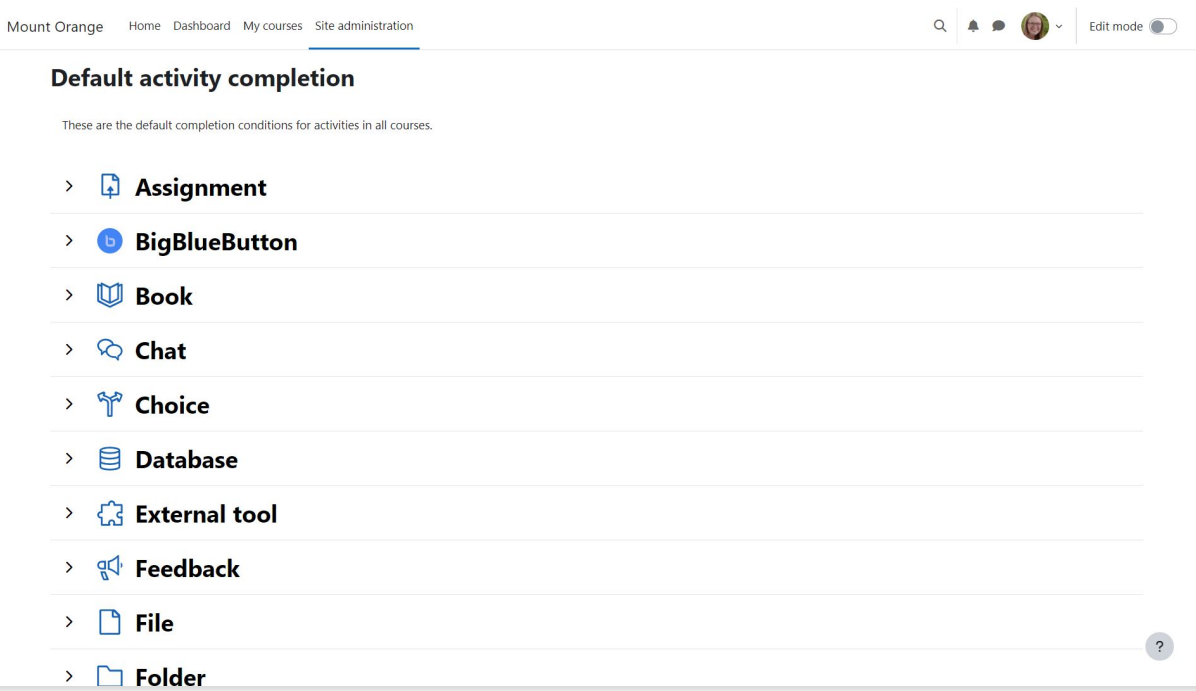Click the Mount Orange site name

[x=55, y=27]
